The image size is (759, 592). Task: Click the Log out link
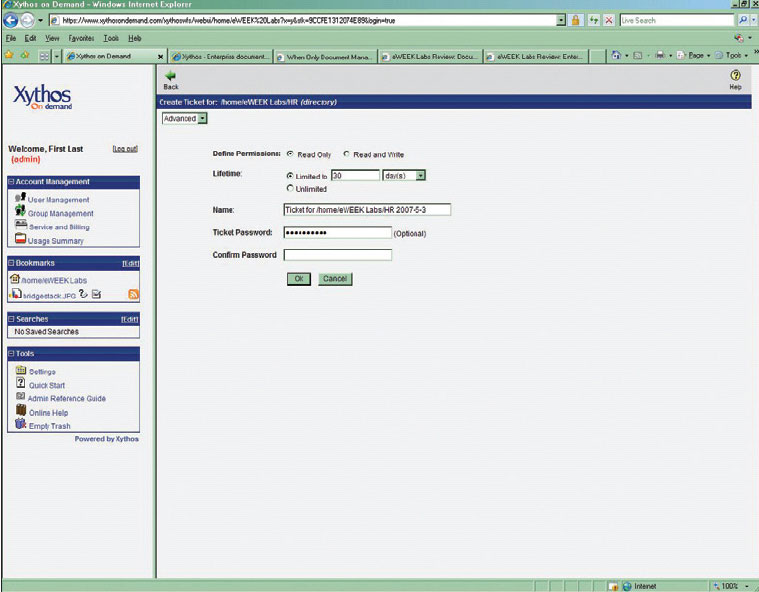125,148
